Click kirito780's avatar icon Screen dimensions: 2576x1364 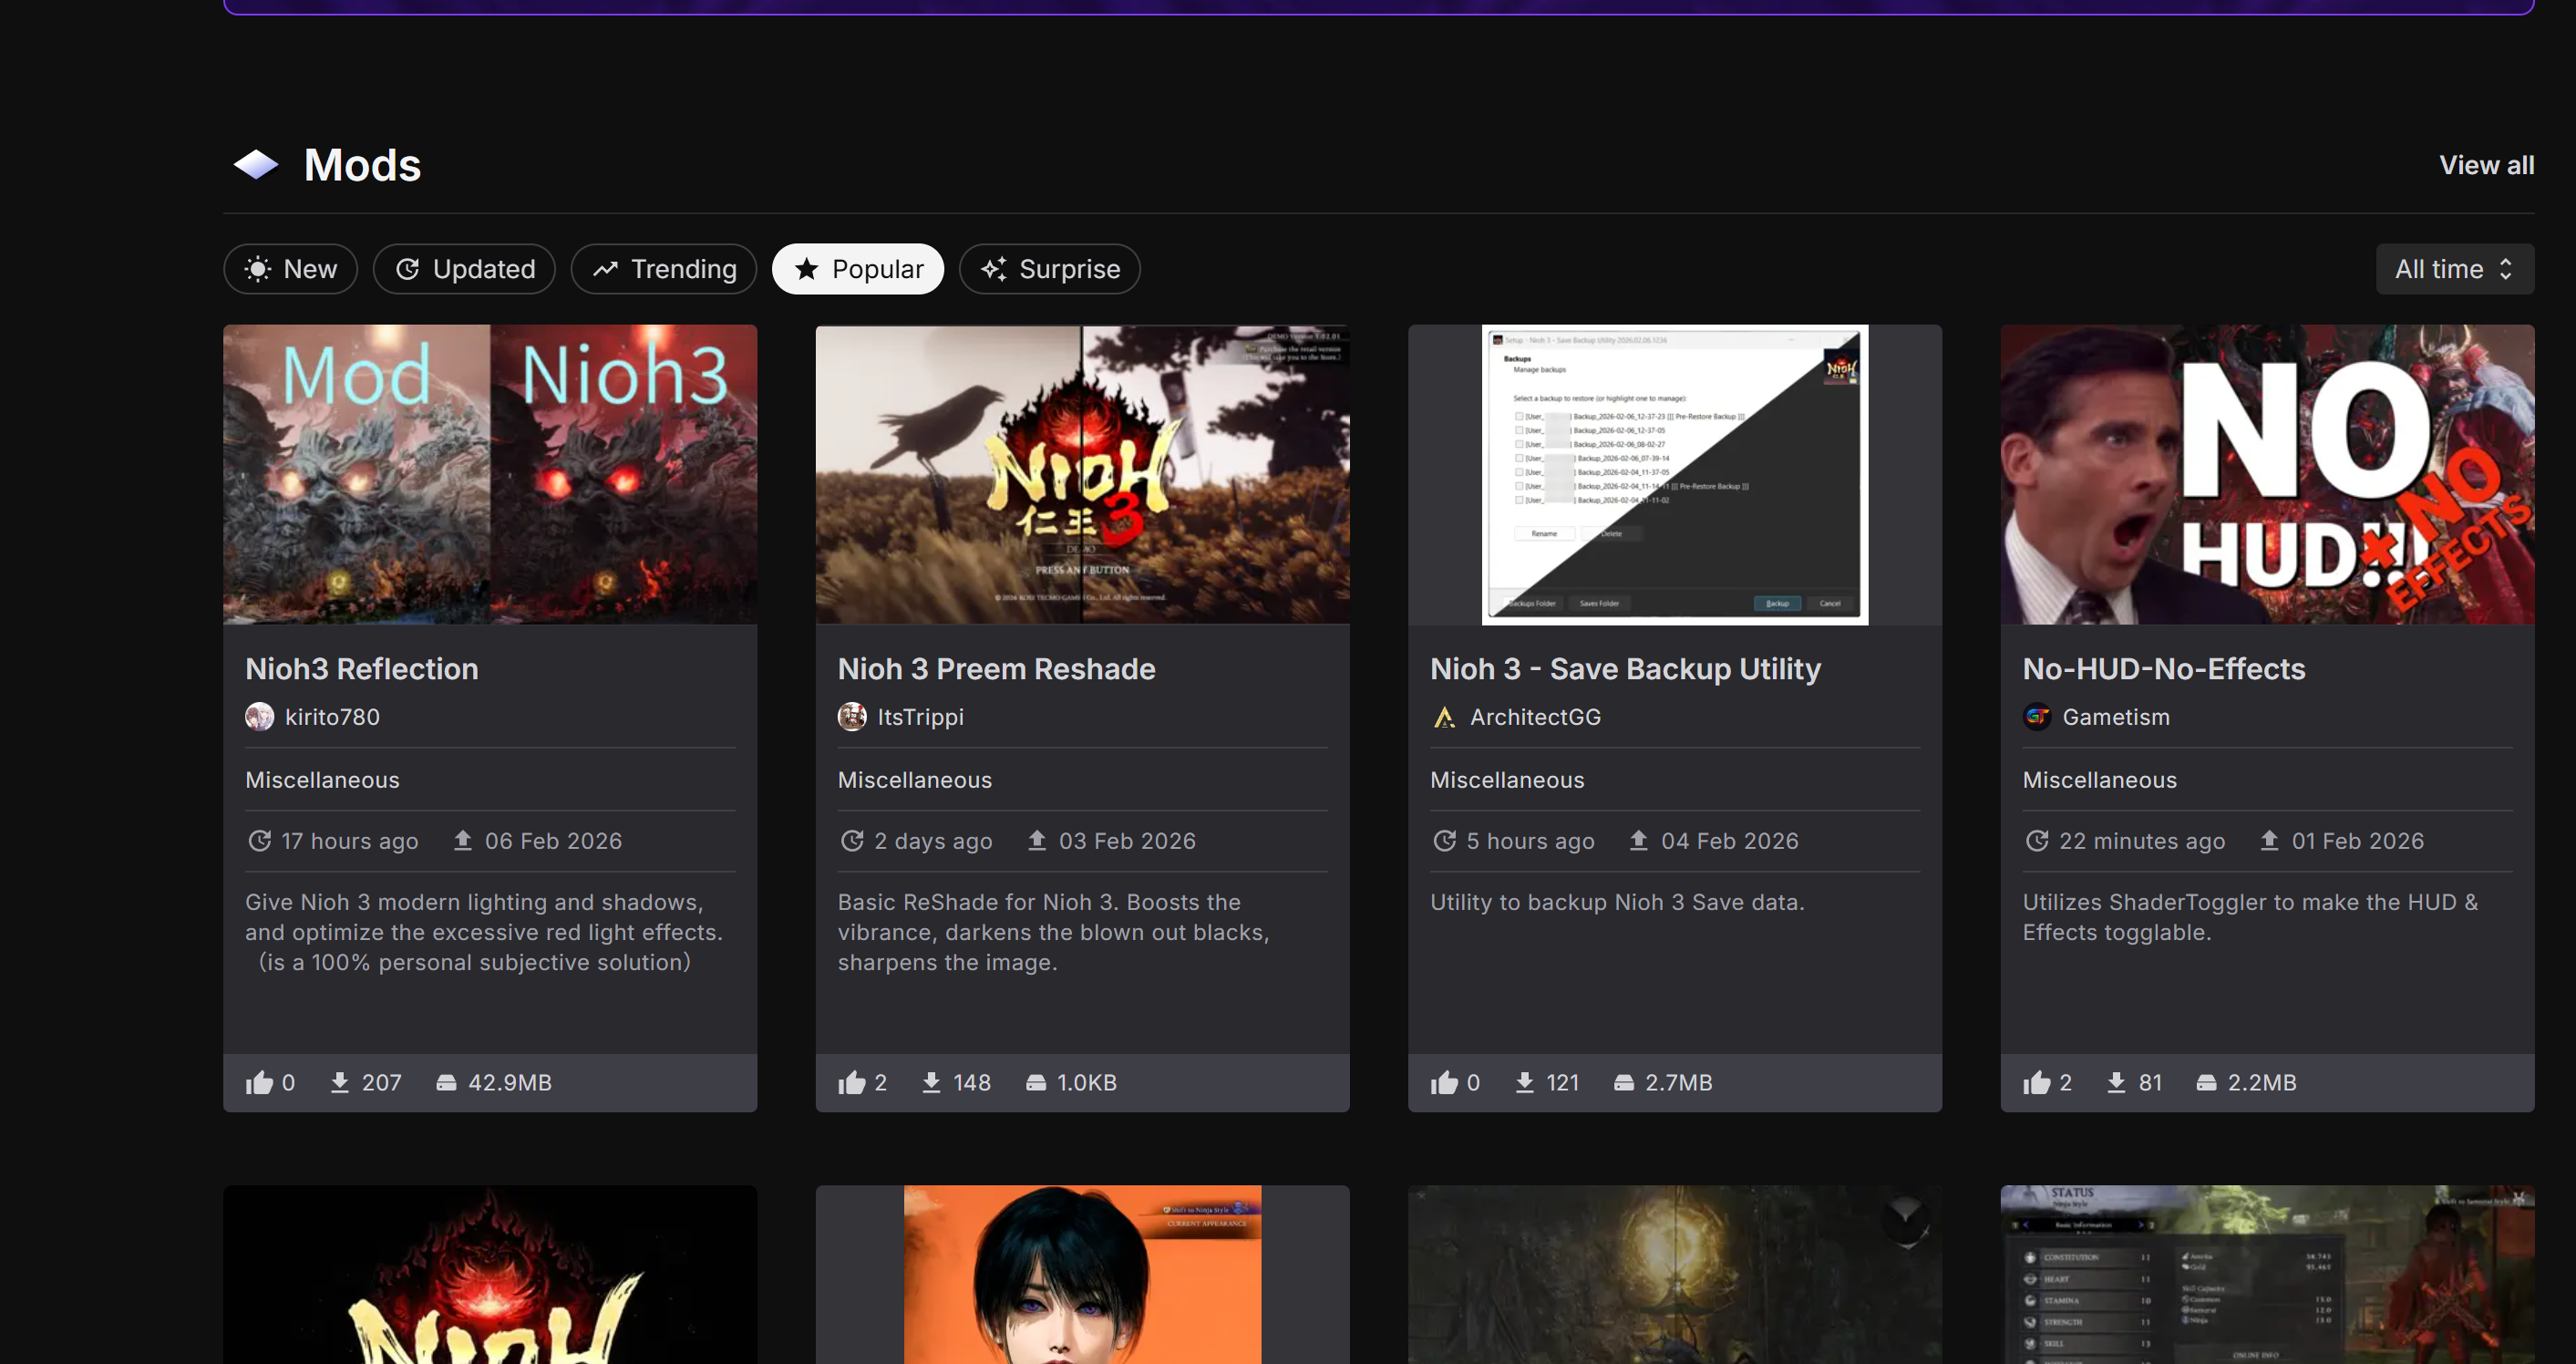(x=260, y=717)
